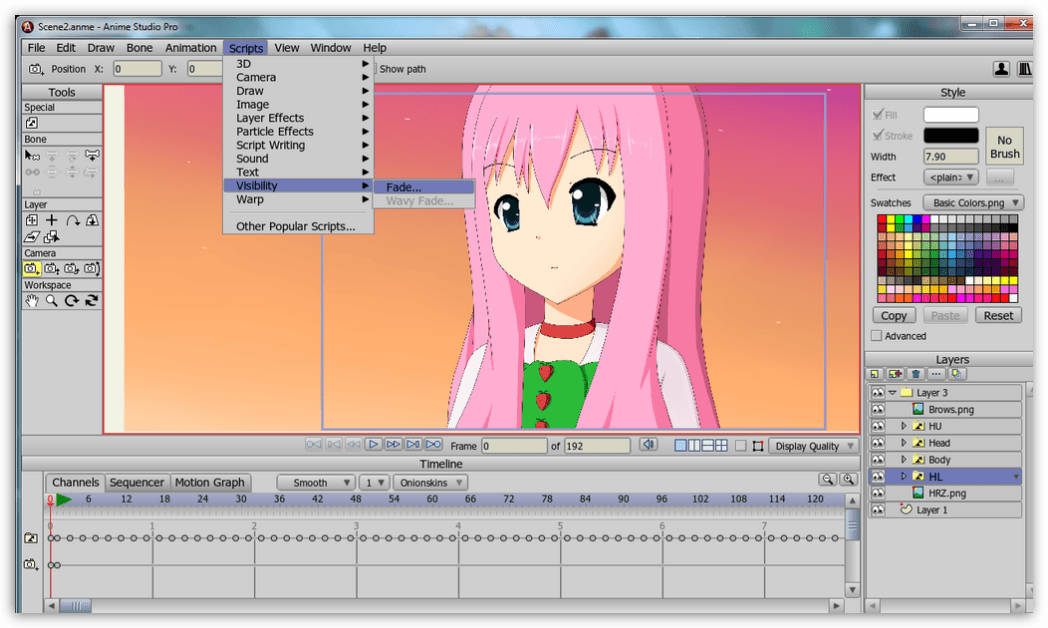Switch to the Sequencer tab
1048x628 pixels.
pos(136,482)
